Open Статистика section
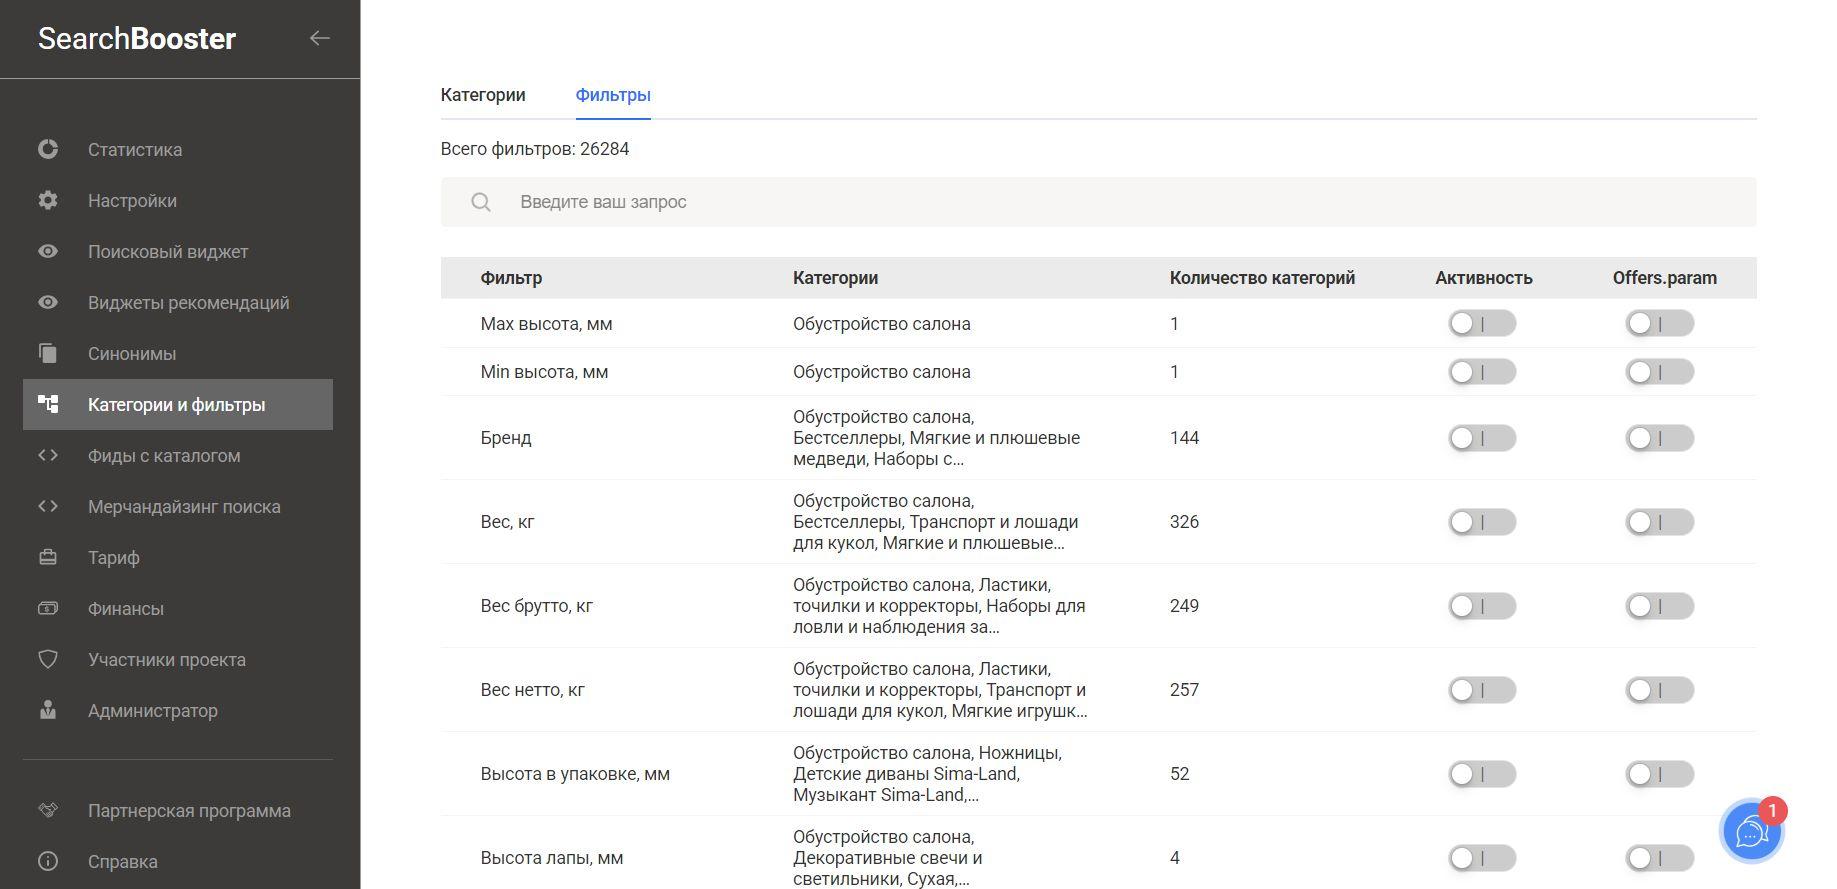This screenshot has width=1837, height=889. (x=135, y=149)
